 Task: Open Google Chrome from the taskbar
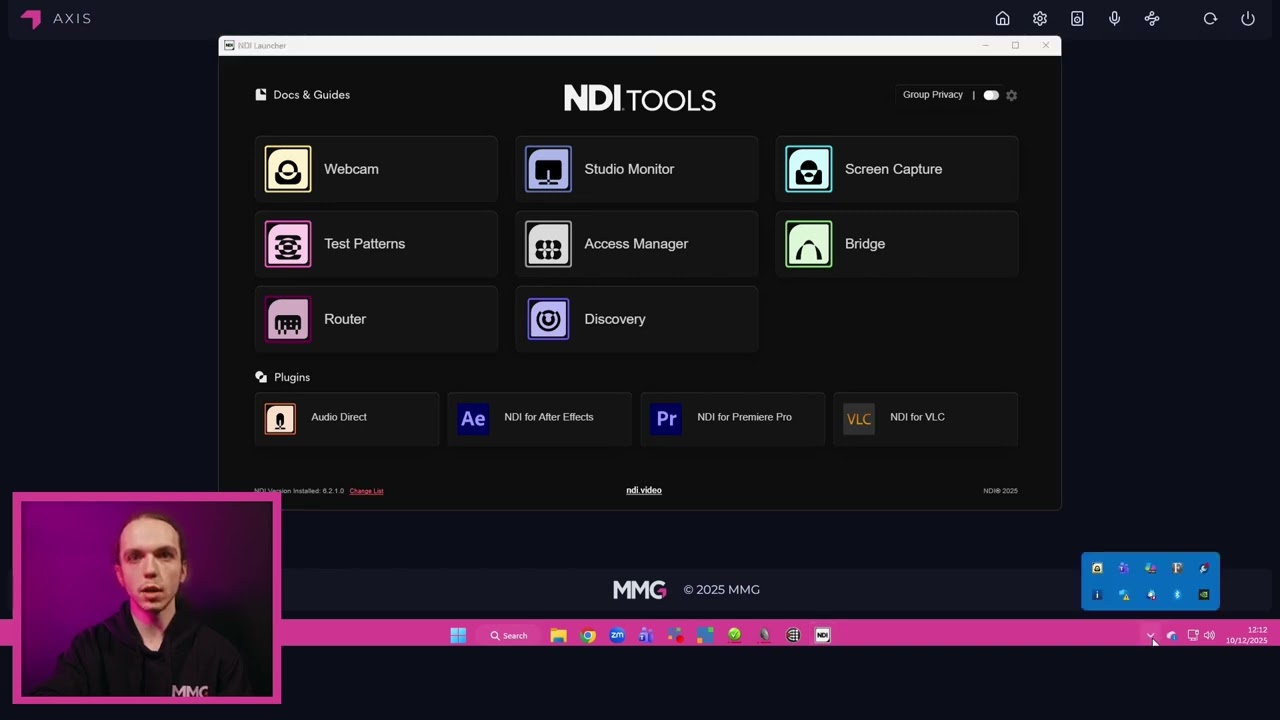pyautogui.click(x=588, y=635)
